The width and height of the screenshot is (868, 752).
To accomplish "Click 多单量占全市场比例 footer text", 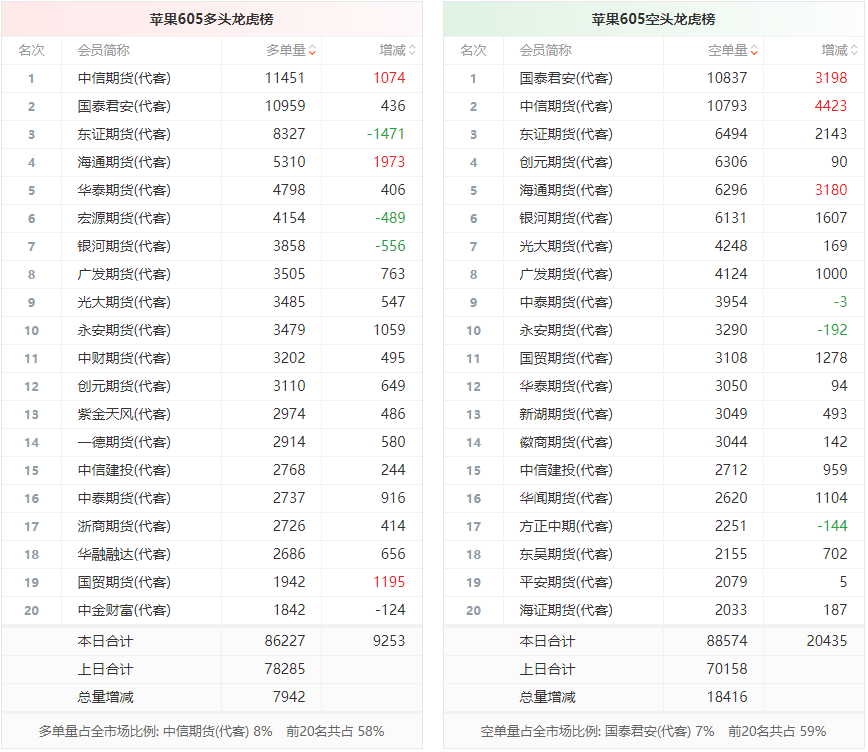I will (156, 732).
